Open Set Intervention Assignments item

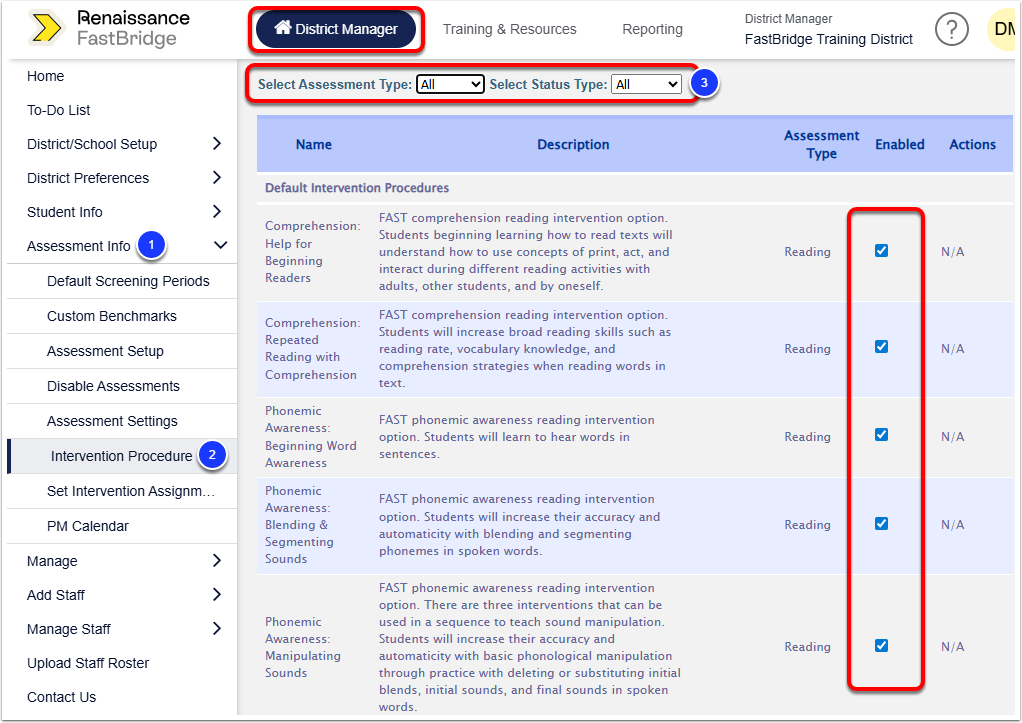click(x=130, y=492)
